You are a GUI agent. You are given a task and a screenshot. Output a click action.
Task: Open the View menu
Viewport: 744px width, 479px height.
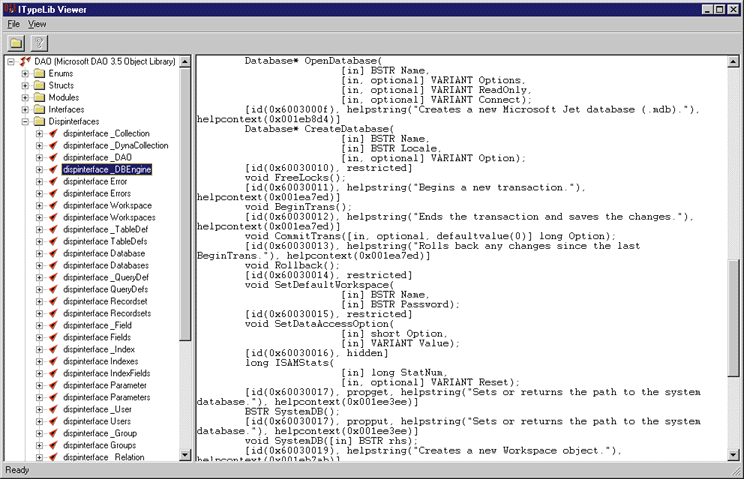tap(37, 23)
